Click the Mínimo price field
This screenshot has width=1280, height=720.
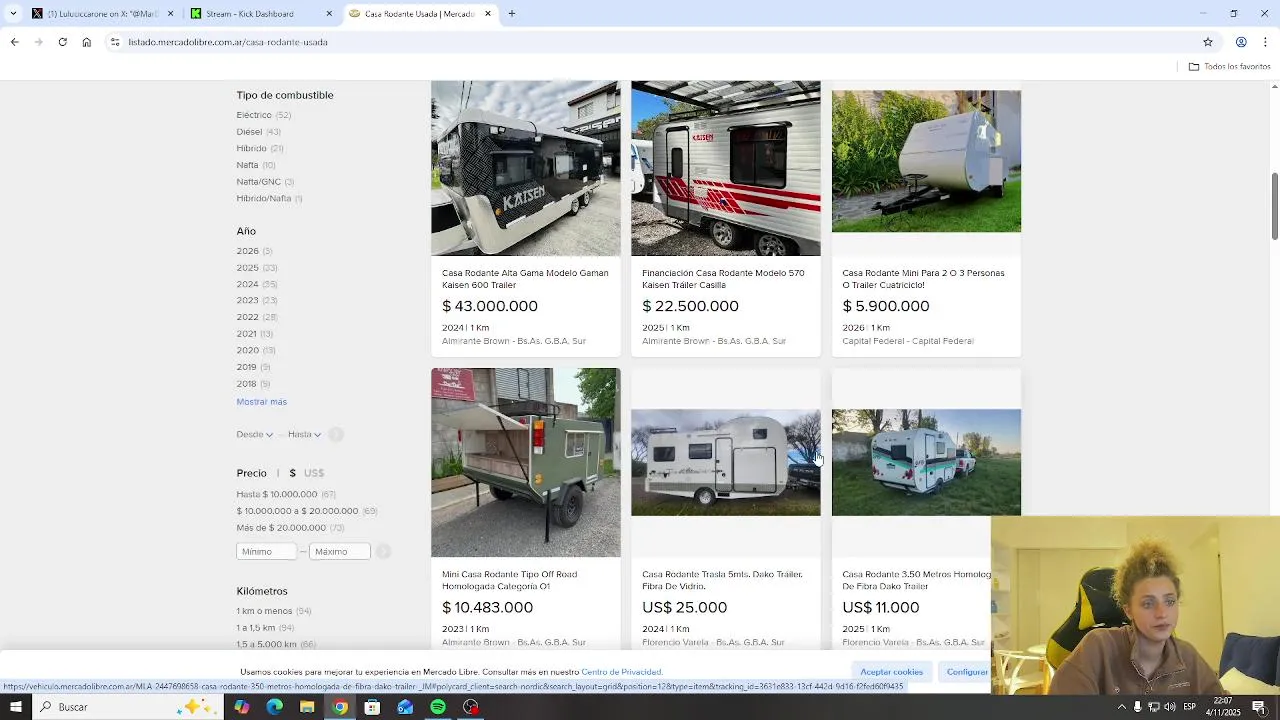coord(266,552)
